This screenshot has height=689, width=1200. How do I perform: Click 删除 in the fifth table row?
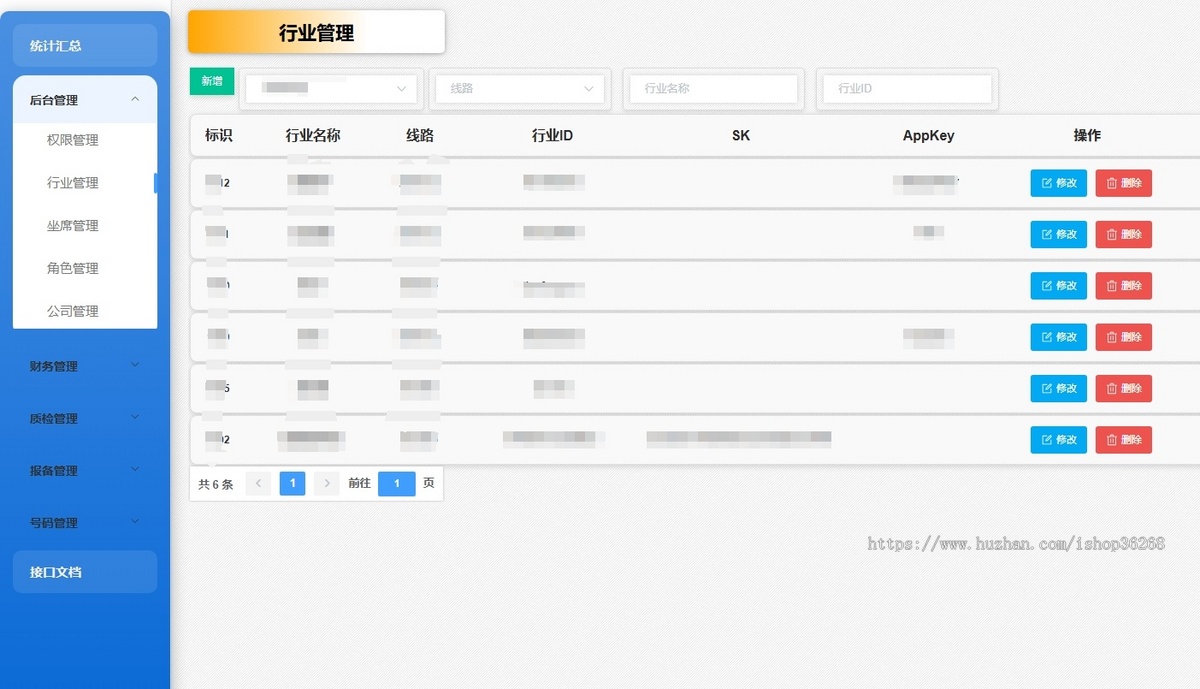click(1124, 388)
